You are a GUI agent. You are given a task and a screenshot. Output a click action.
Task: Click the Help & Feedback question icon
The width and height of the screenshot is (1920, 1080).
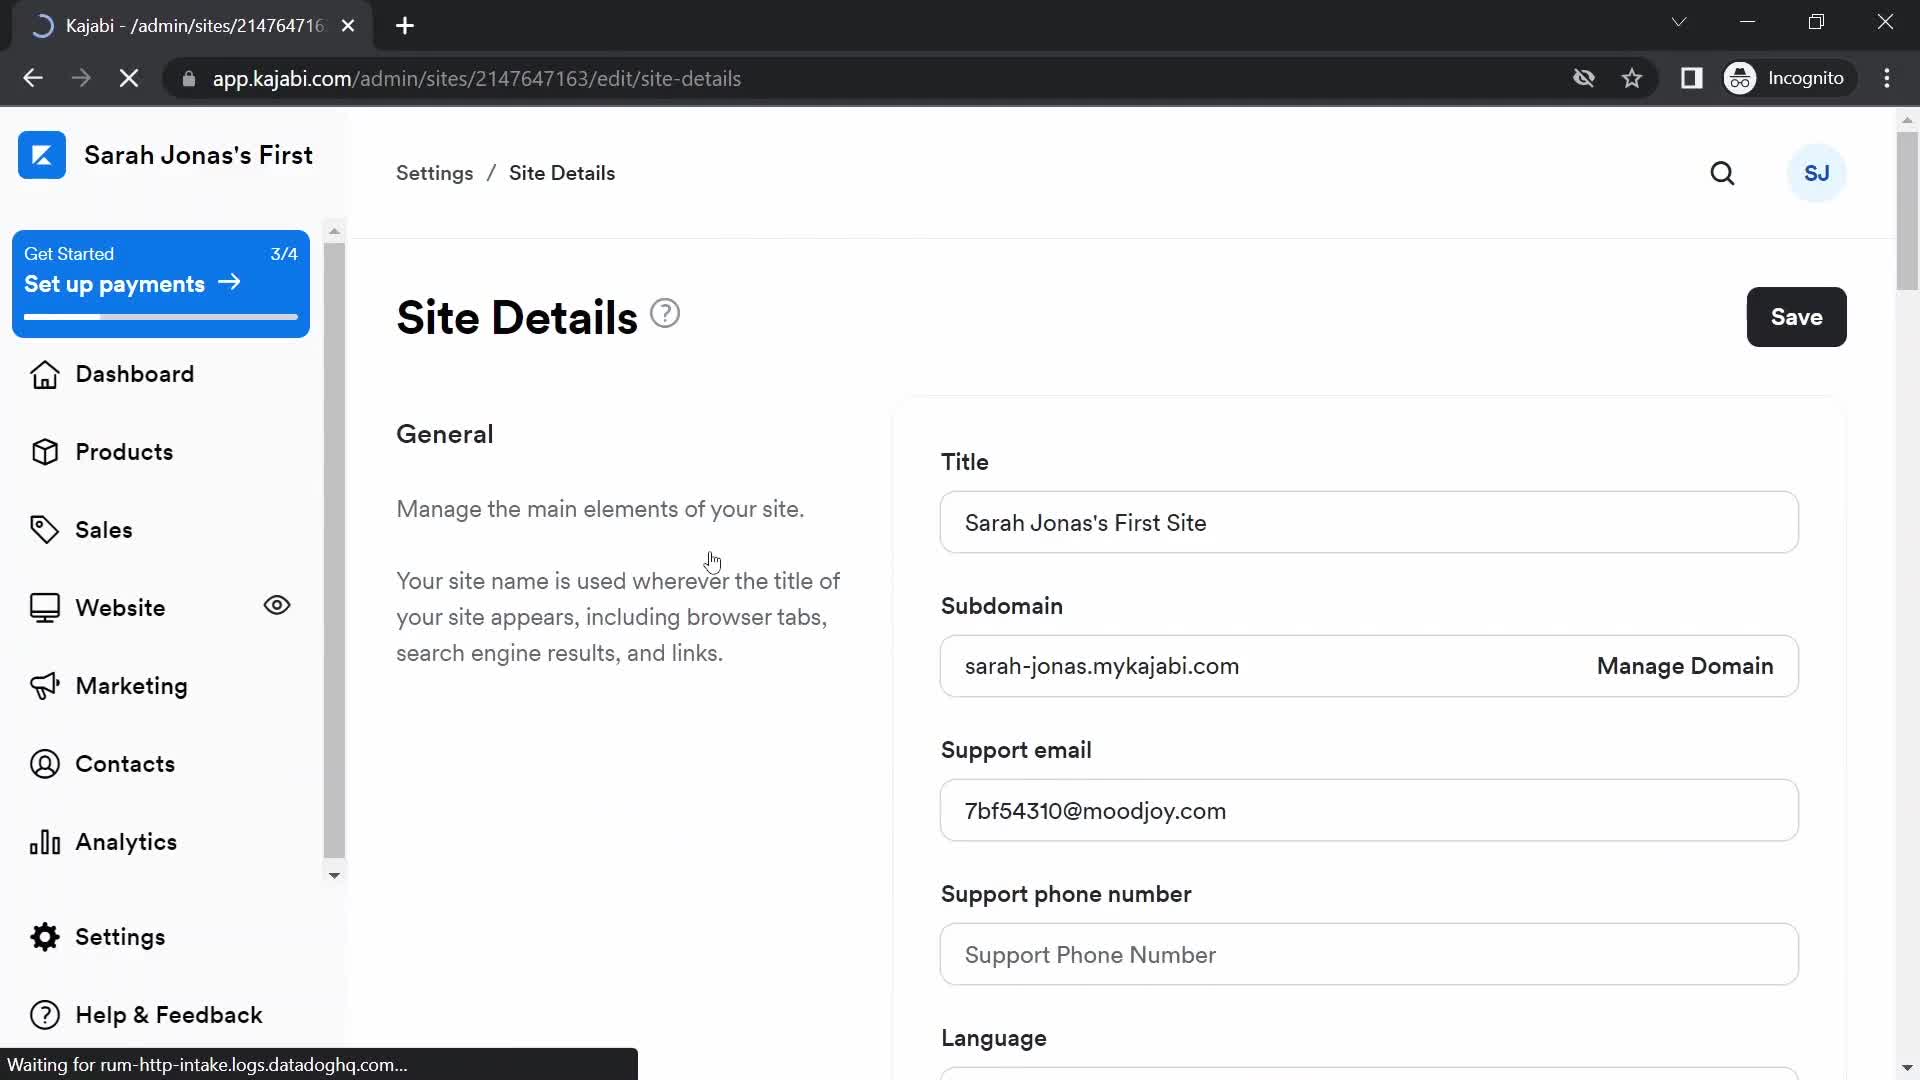coord(45,1015)
